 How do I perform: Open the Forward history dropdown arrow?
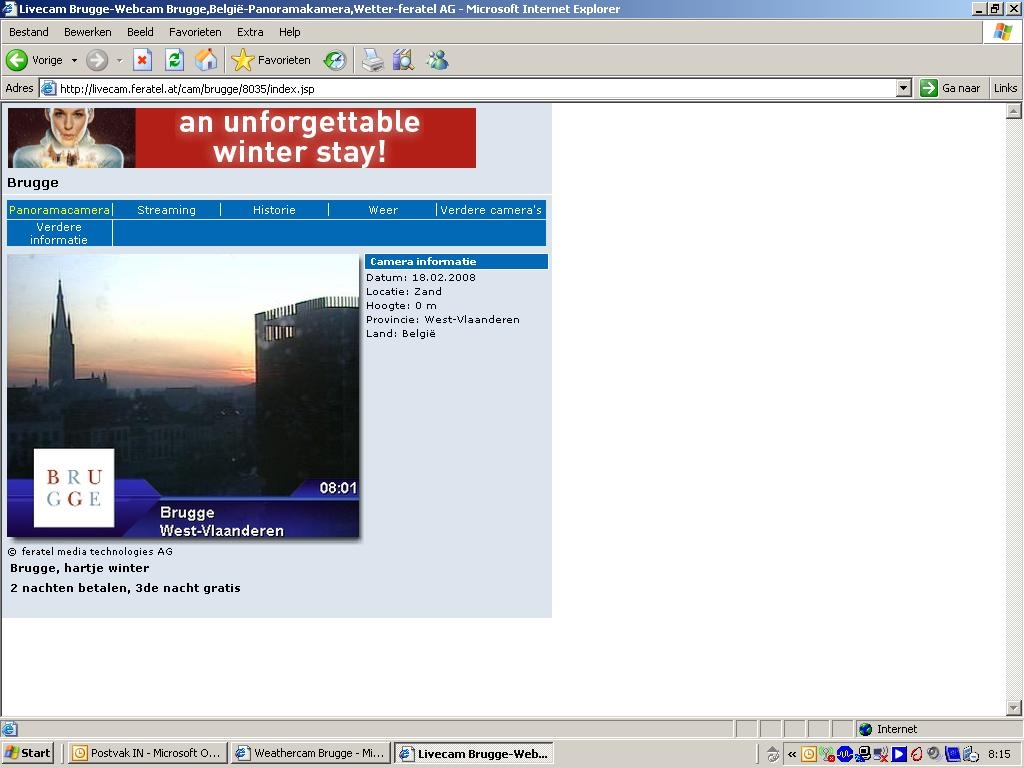[120, 60]
